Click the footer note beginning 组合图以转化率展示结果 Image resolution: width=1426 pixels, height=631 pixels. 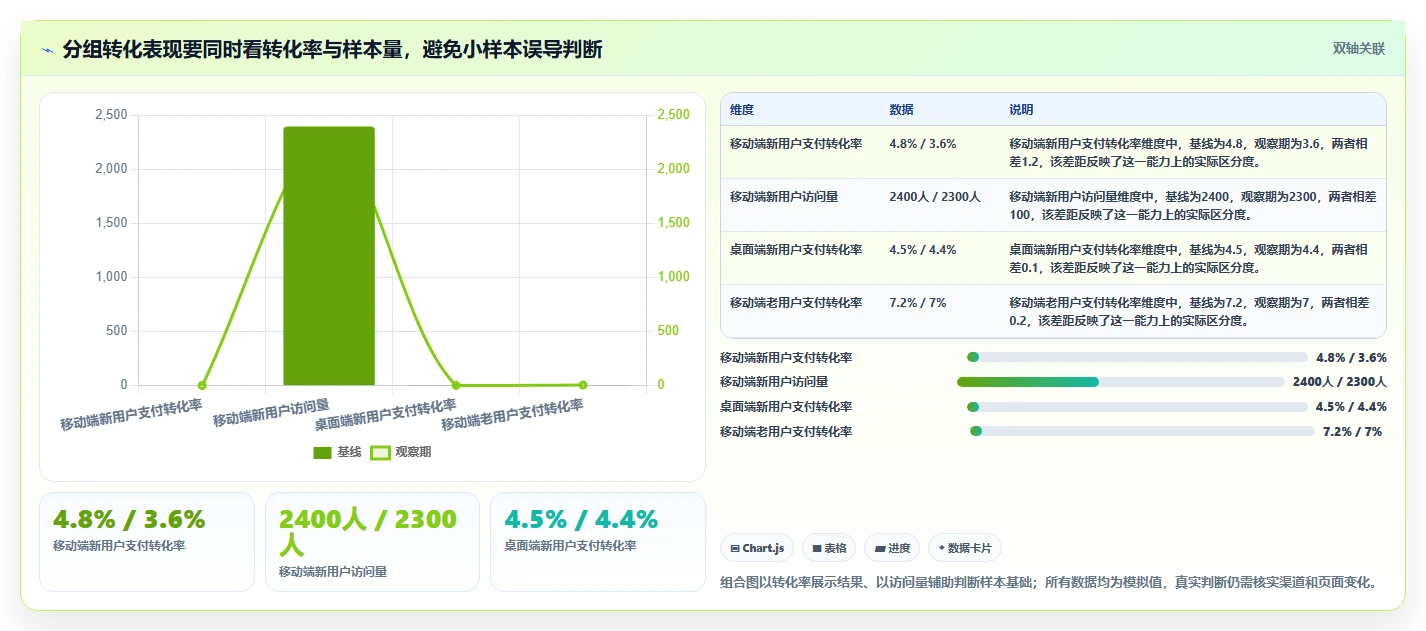(1048, 582)
